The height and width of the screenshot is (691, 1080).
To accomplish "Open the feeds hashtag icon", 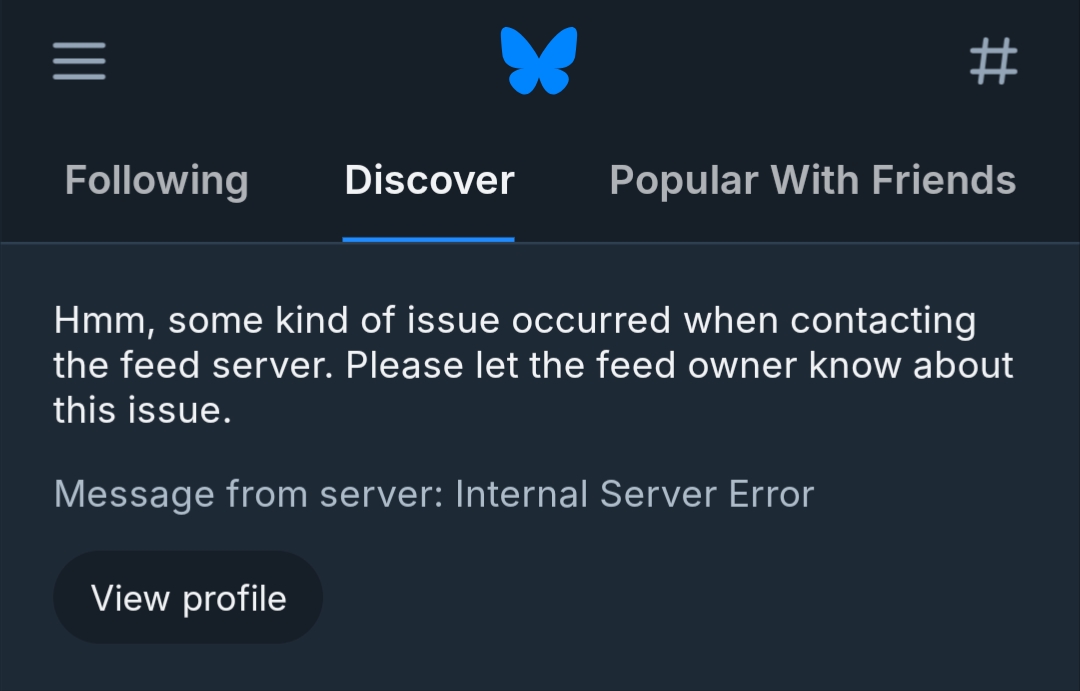I will coord(994,61).
